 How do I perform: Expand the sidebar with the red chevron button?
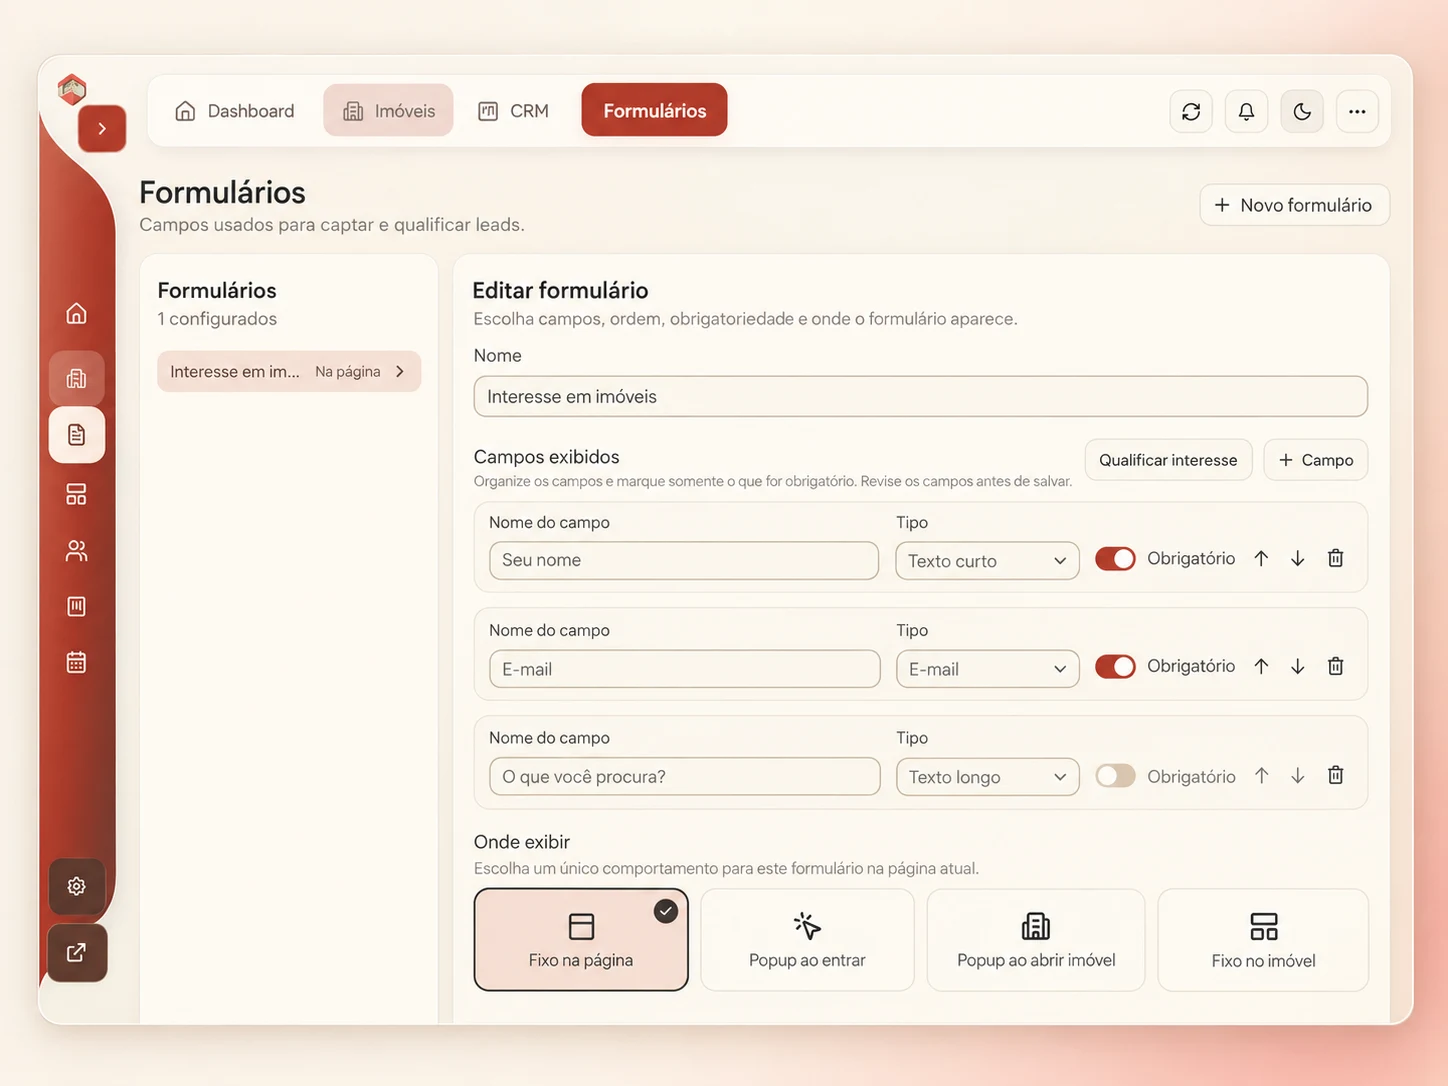(x=102, y=128)
